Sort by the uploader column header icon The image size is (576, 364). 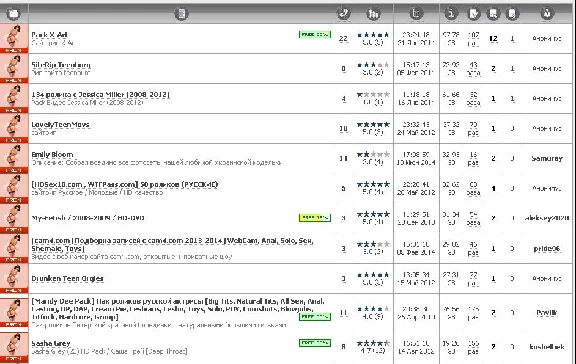pyautogui.click(x=547, y=14)
